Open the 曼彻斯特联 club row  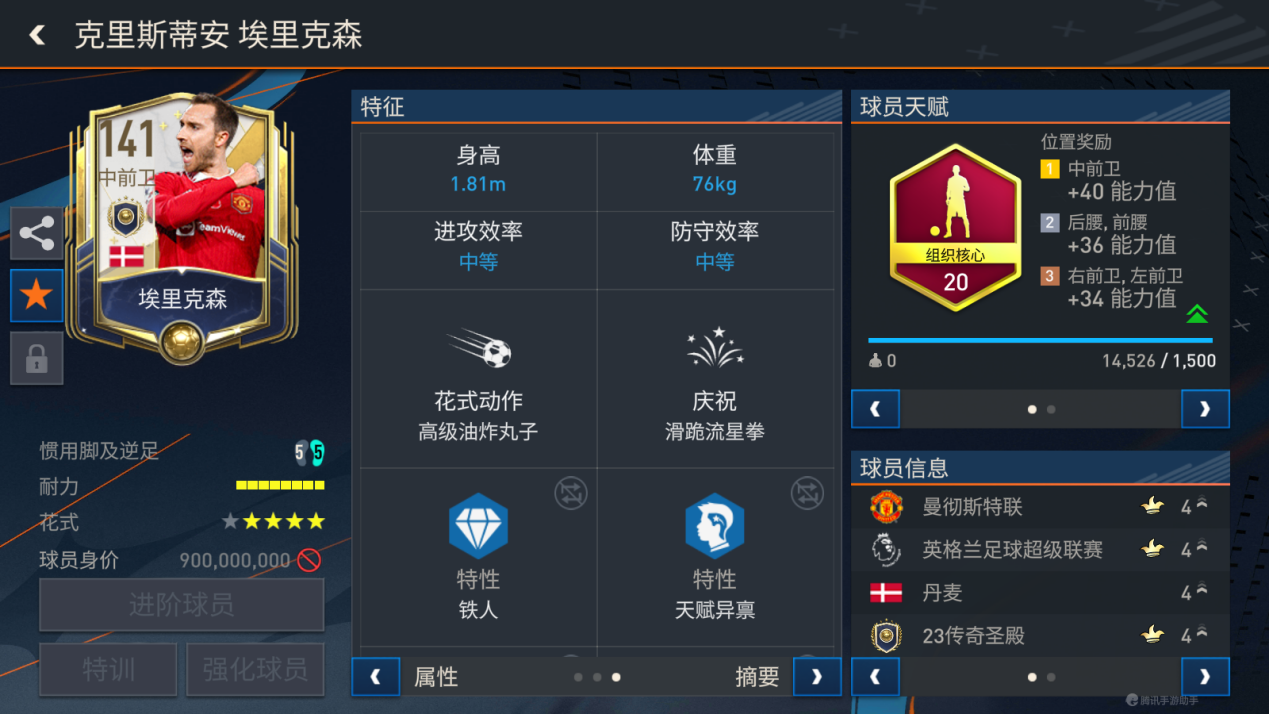point(1040,507)
